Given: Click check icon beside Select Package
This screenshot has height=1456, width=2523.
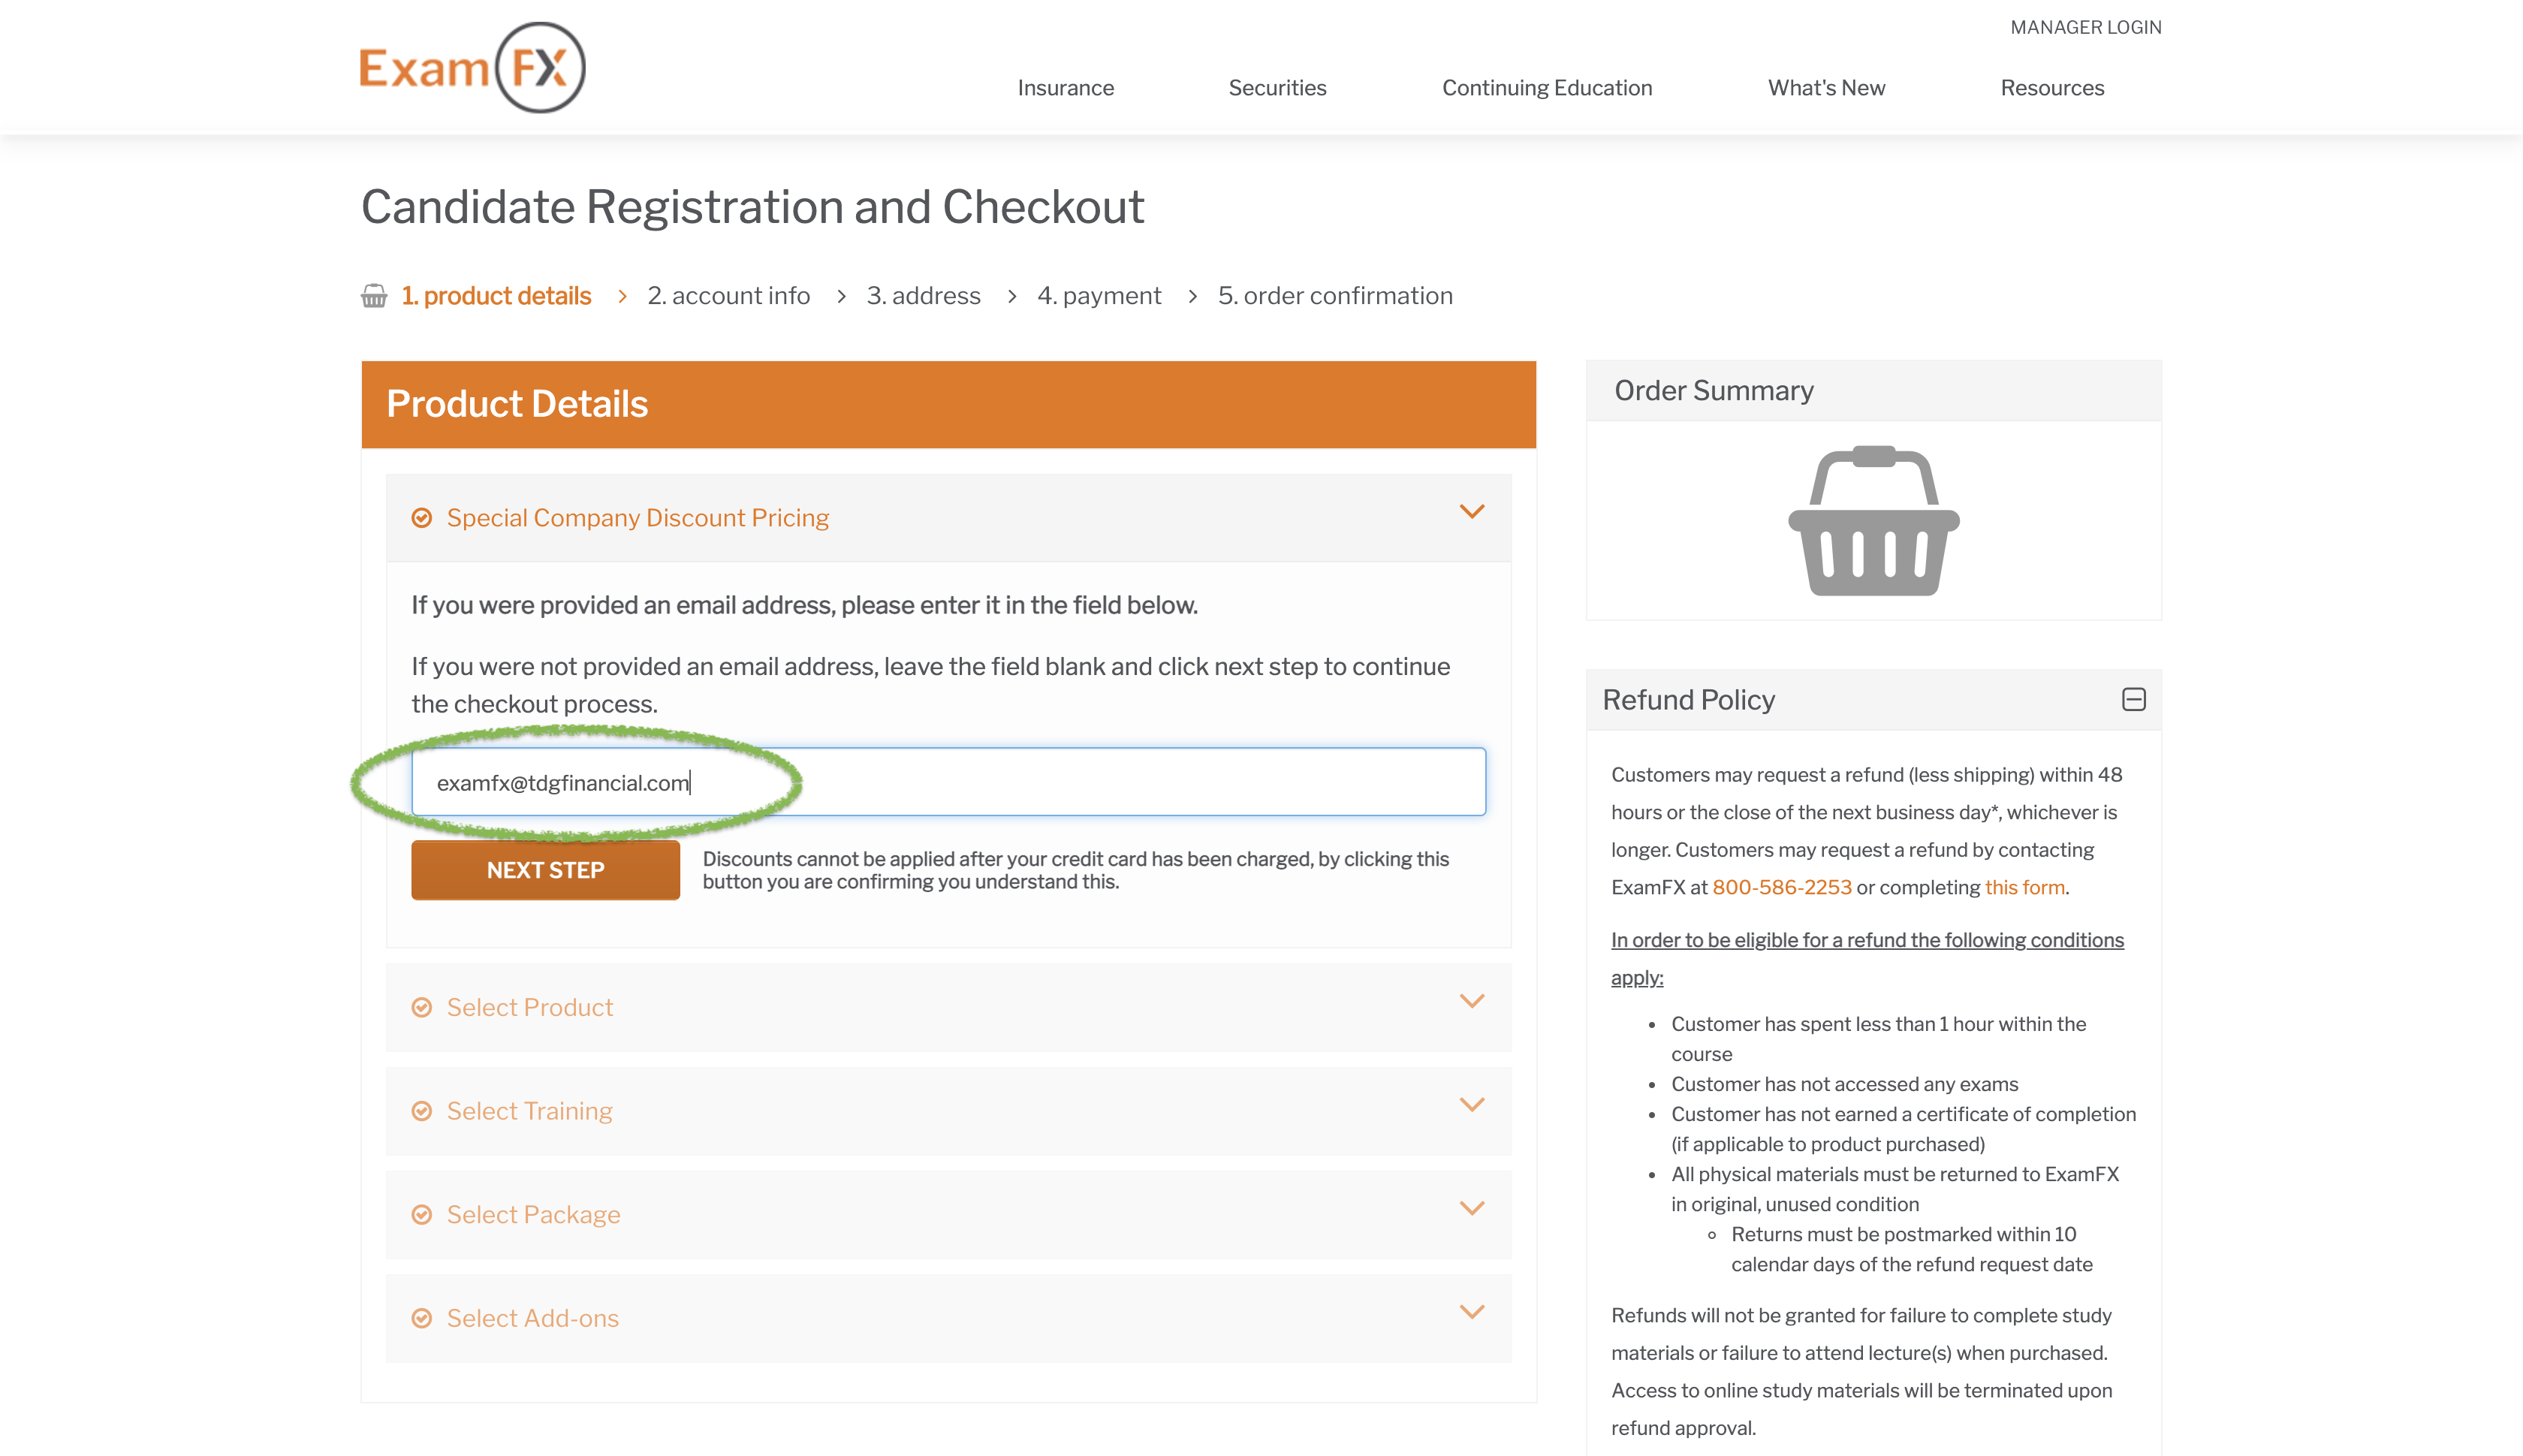Looking at the screenshot, I should pyautogui.click(x=422, y=1215).
